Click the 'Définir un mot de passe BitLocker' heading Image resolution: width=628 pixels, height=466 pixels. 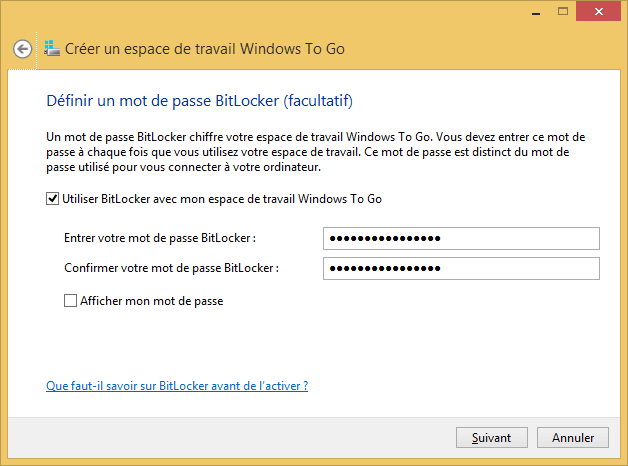[x=200, y=101]
